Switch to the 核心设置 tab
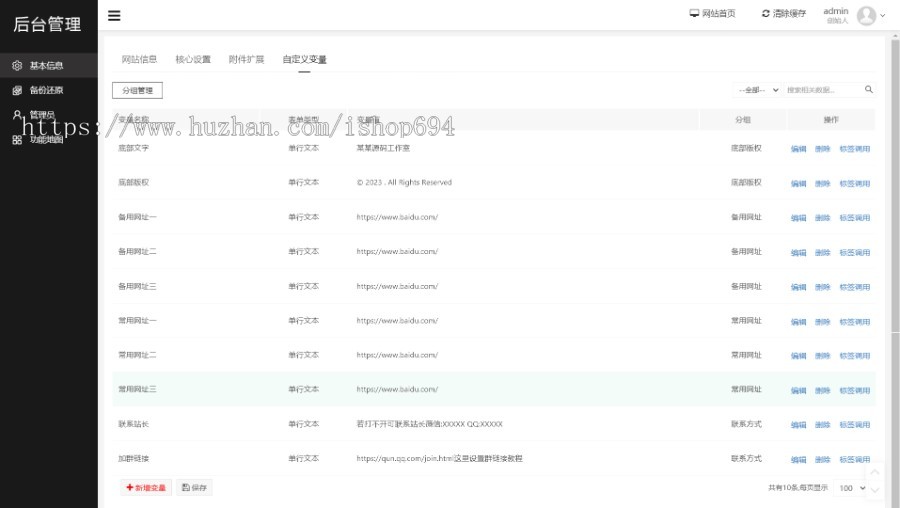Image resolution: width=900 pixels, height=508 pixels. pos(193,59)
